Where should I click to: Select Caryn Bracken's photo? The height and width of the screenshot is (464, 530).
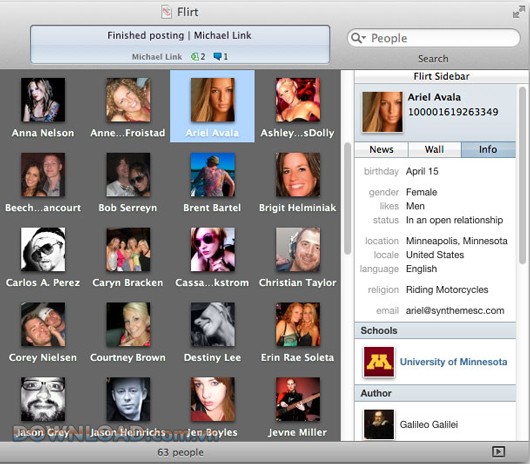coord(128,249)
